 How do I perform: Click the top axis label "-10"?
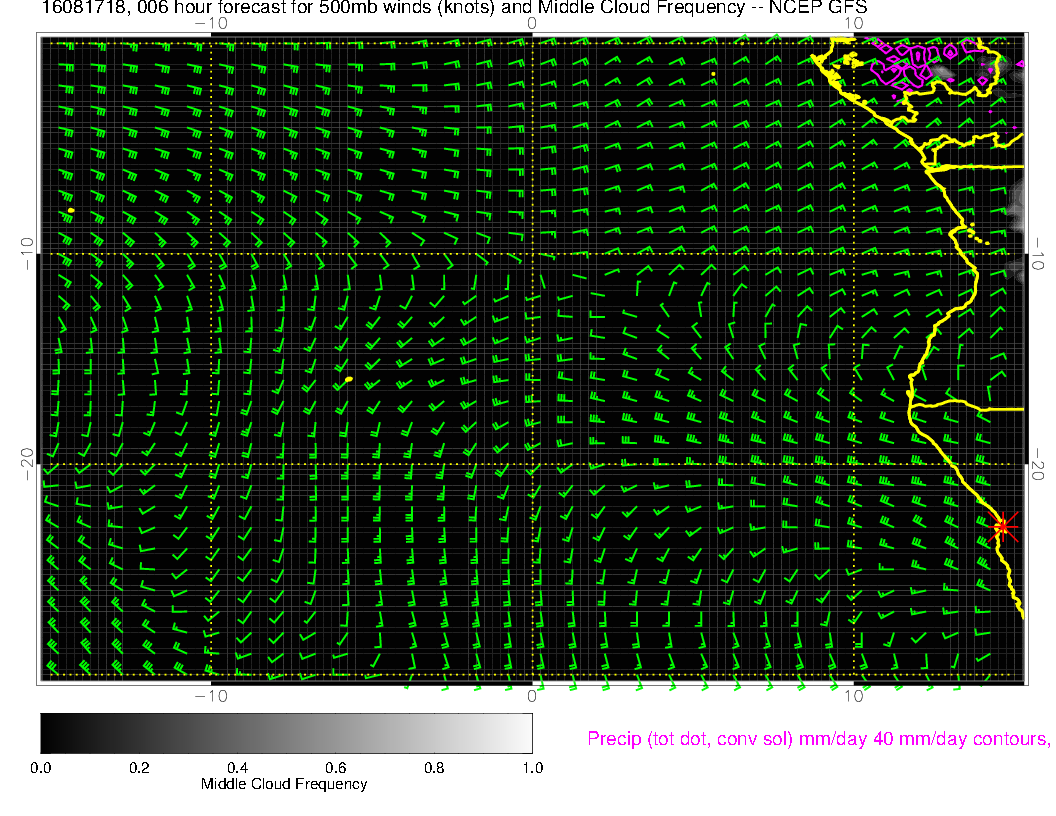click(x=210, y=23)
